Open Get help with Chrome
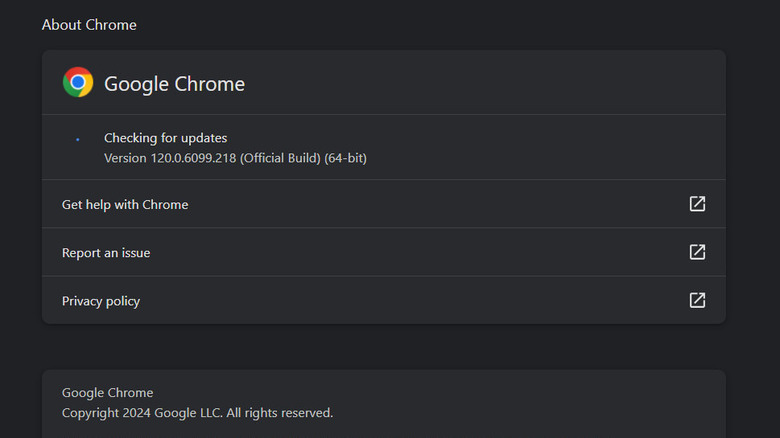The image size is (780, 438). [x=125, y=204]
